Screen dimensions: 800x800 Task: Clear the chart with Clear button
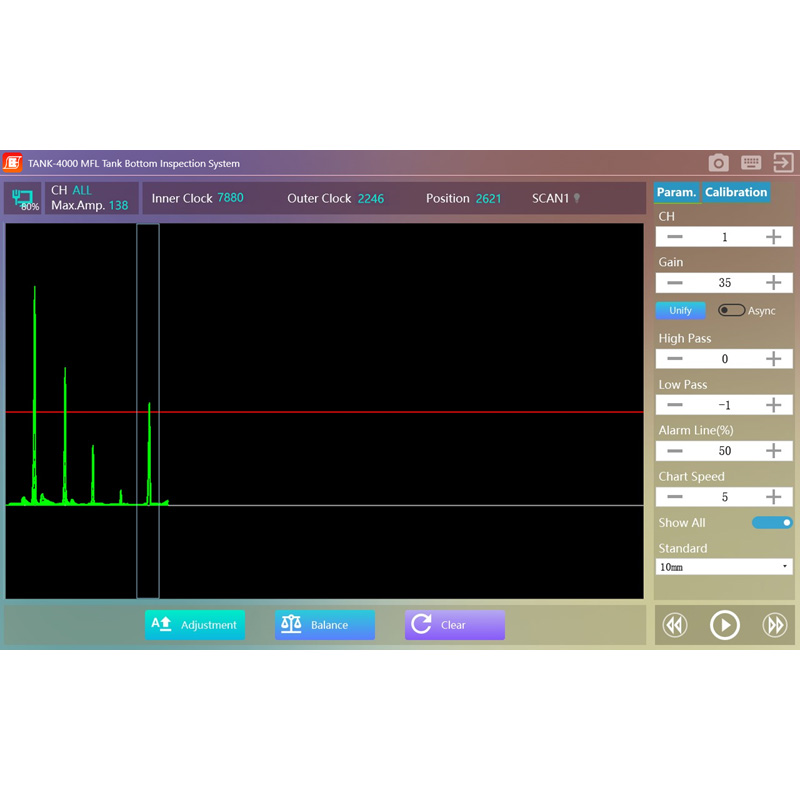click(455, 624)
